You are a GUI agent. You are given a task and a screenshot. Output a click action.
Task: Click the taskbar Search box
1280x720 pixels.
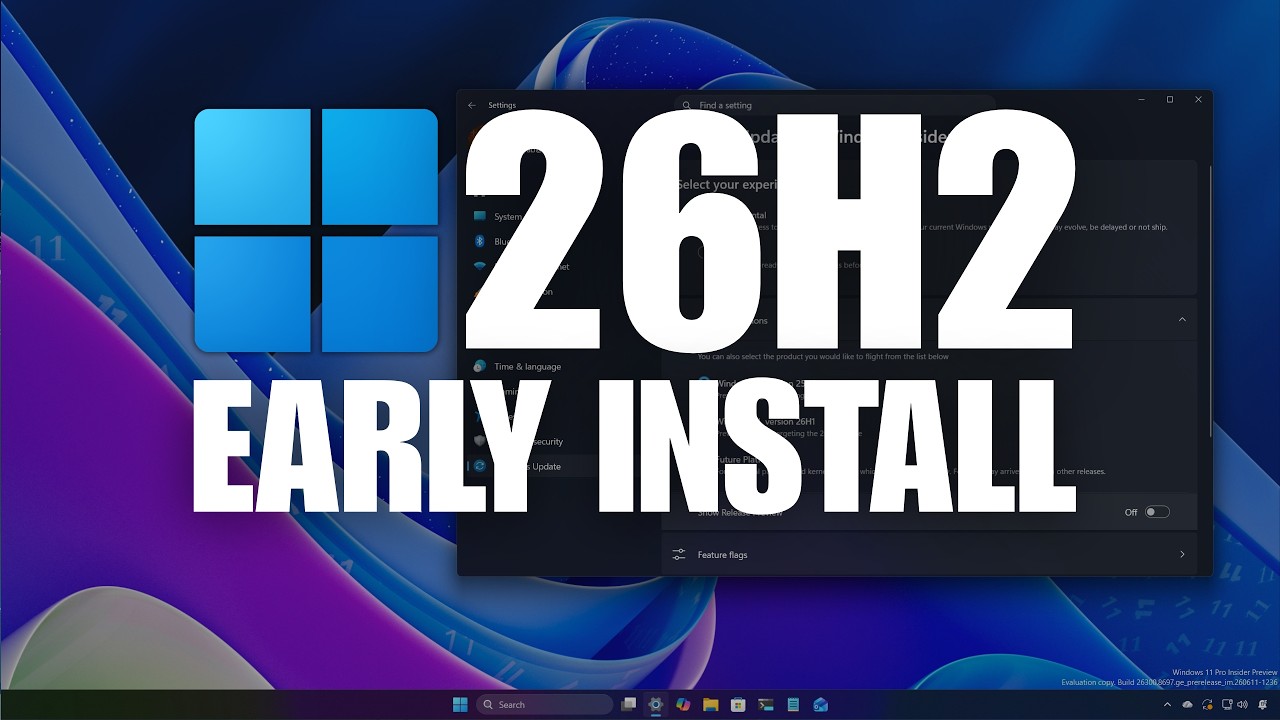545,704
